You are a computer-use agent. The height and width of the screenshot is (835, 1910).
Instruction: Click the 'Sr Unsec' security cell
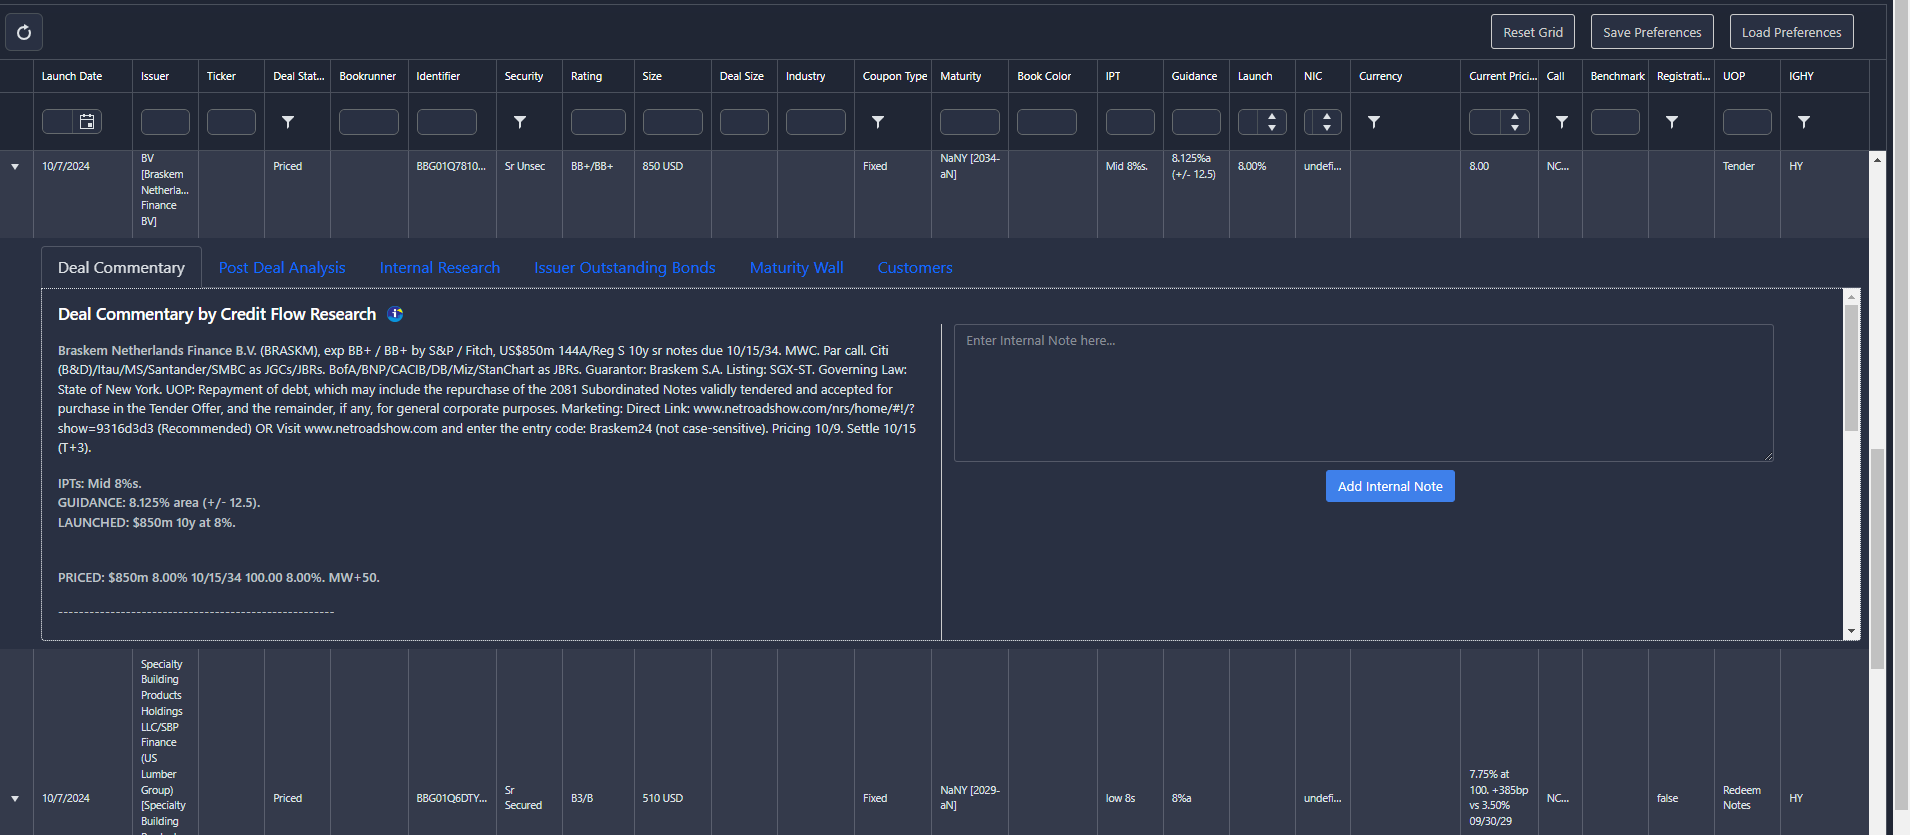[x=525, y=167]
